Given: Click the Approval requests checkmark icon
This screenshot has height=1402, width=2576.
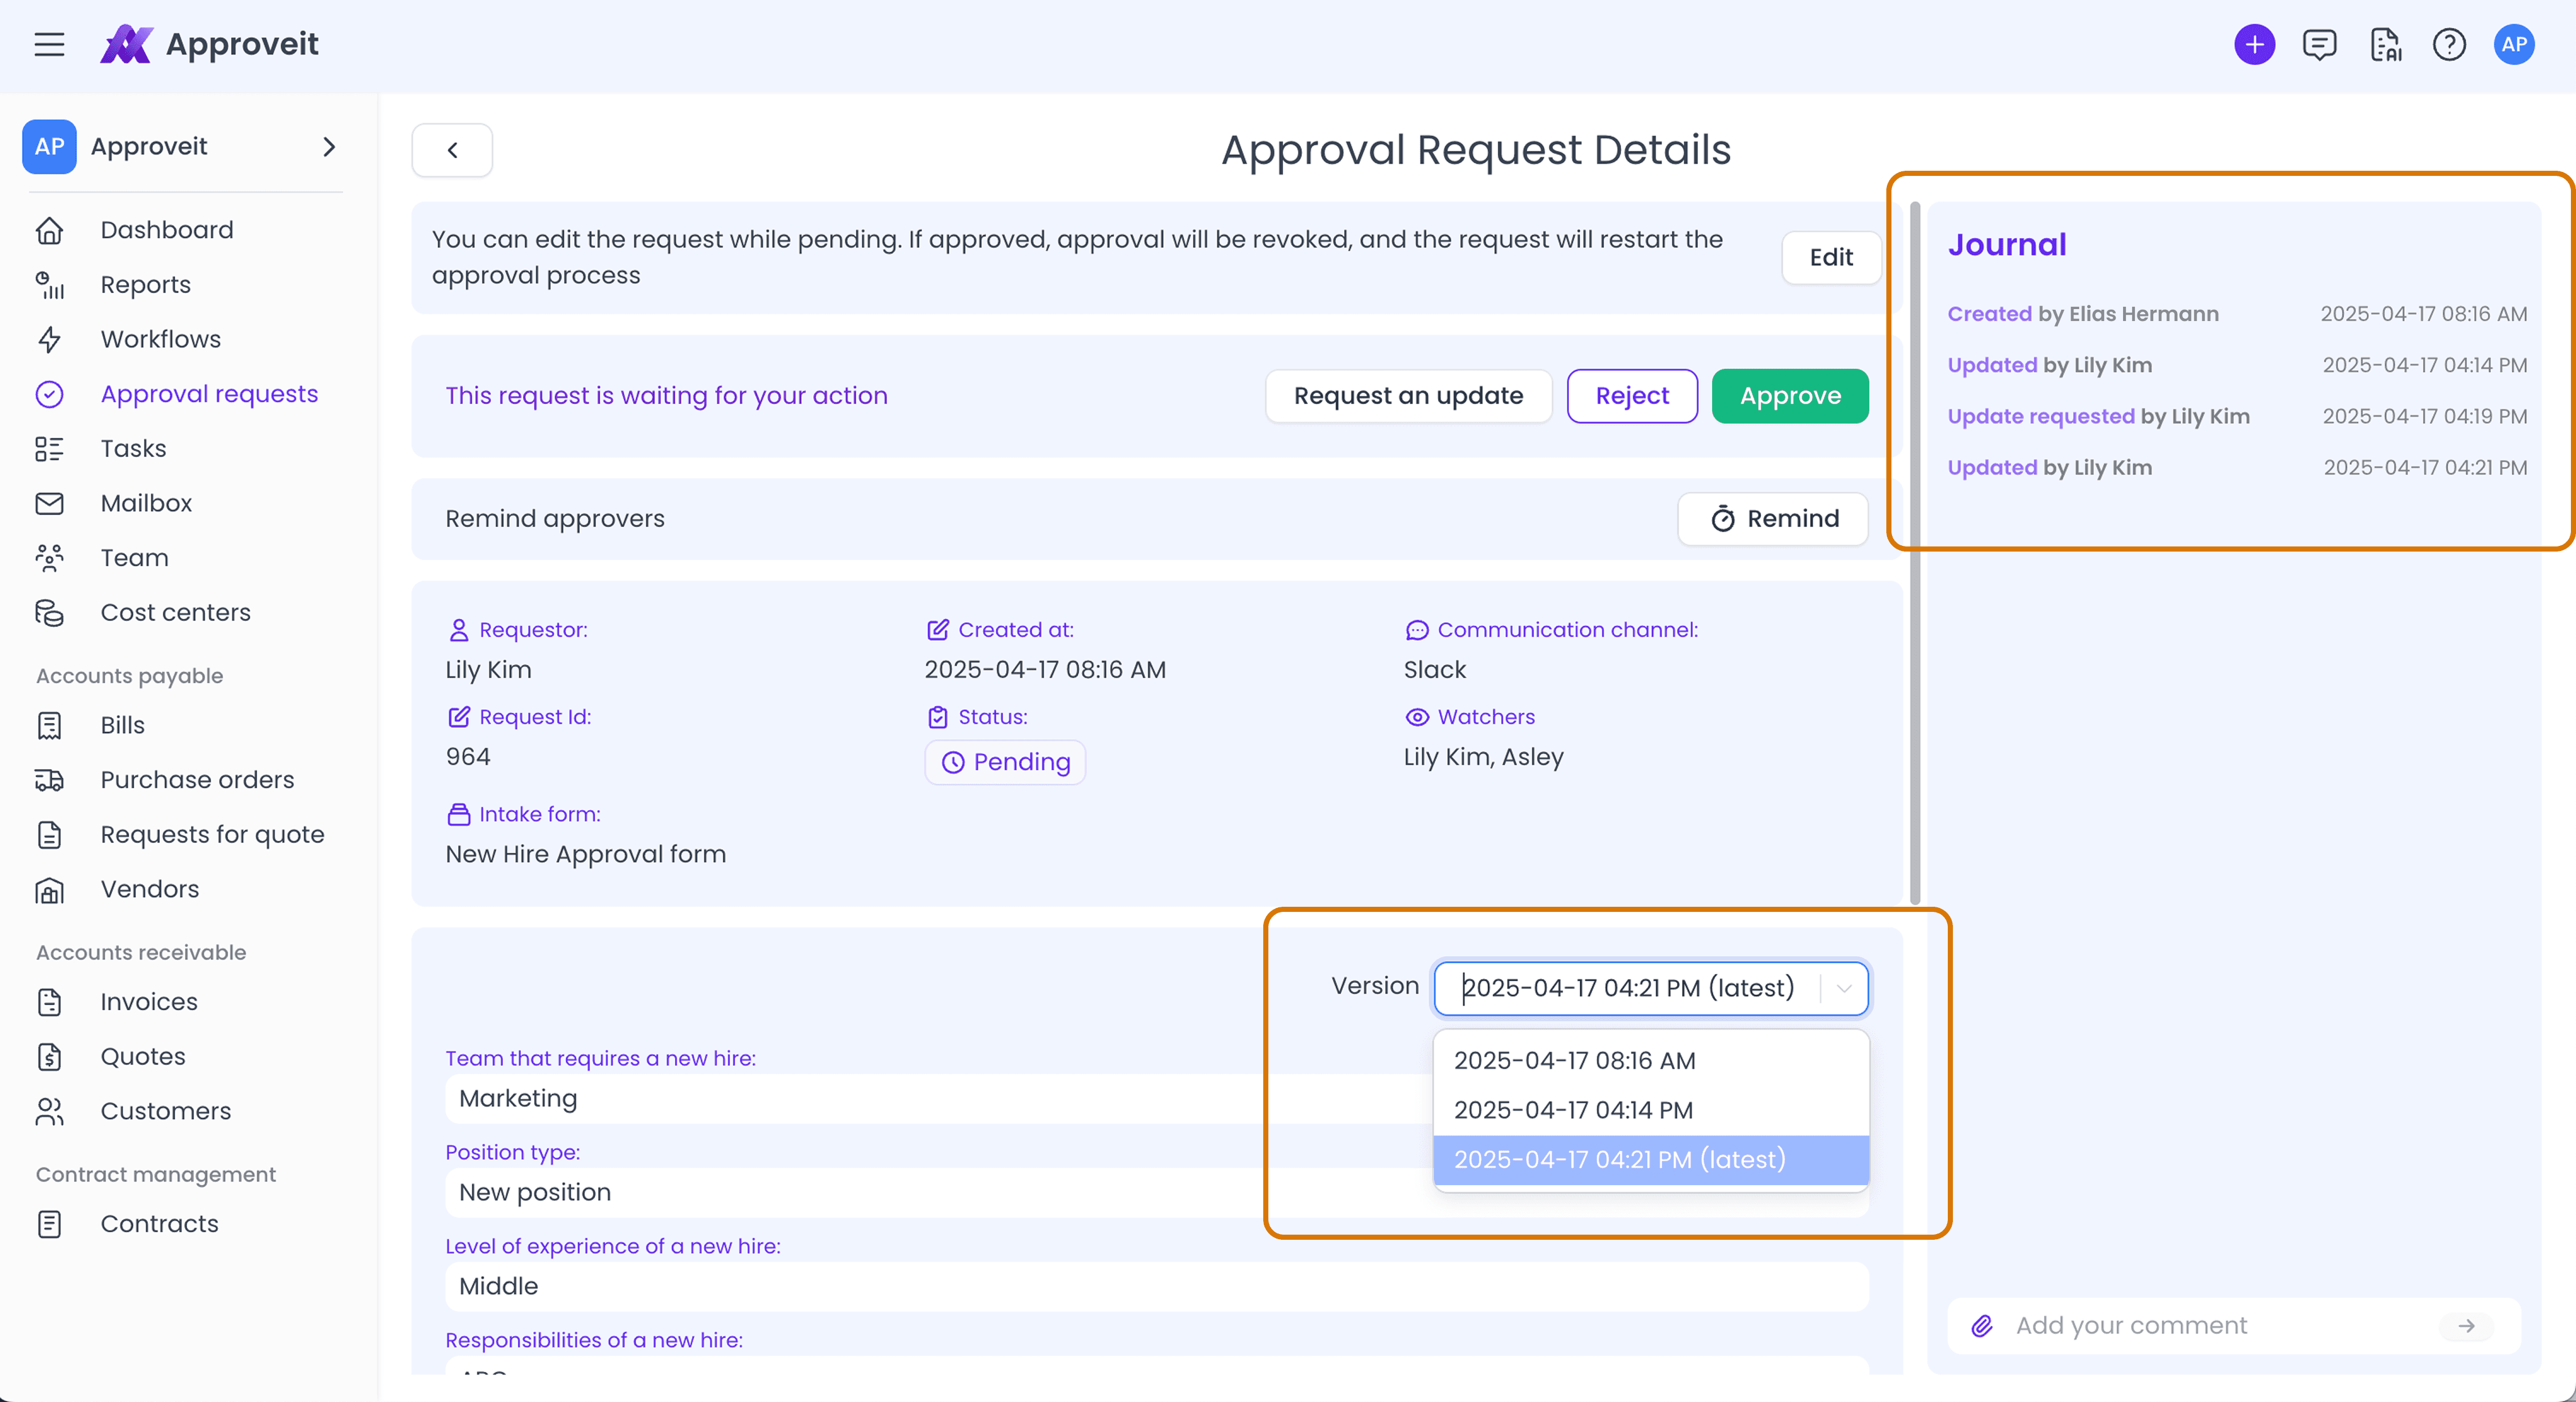Looking at the screenshot, I should [49, 394].
